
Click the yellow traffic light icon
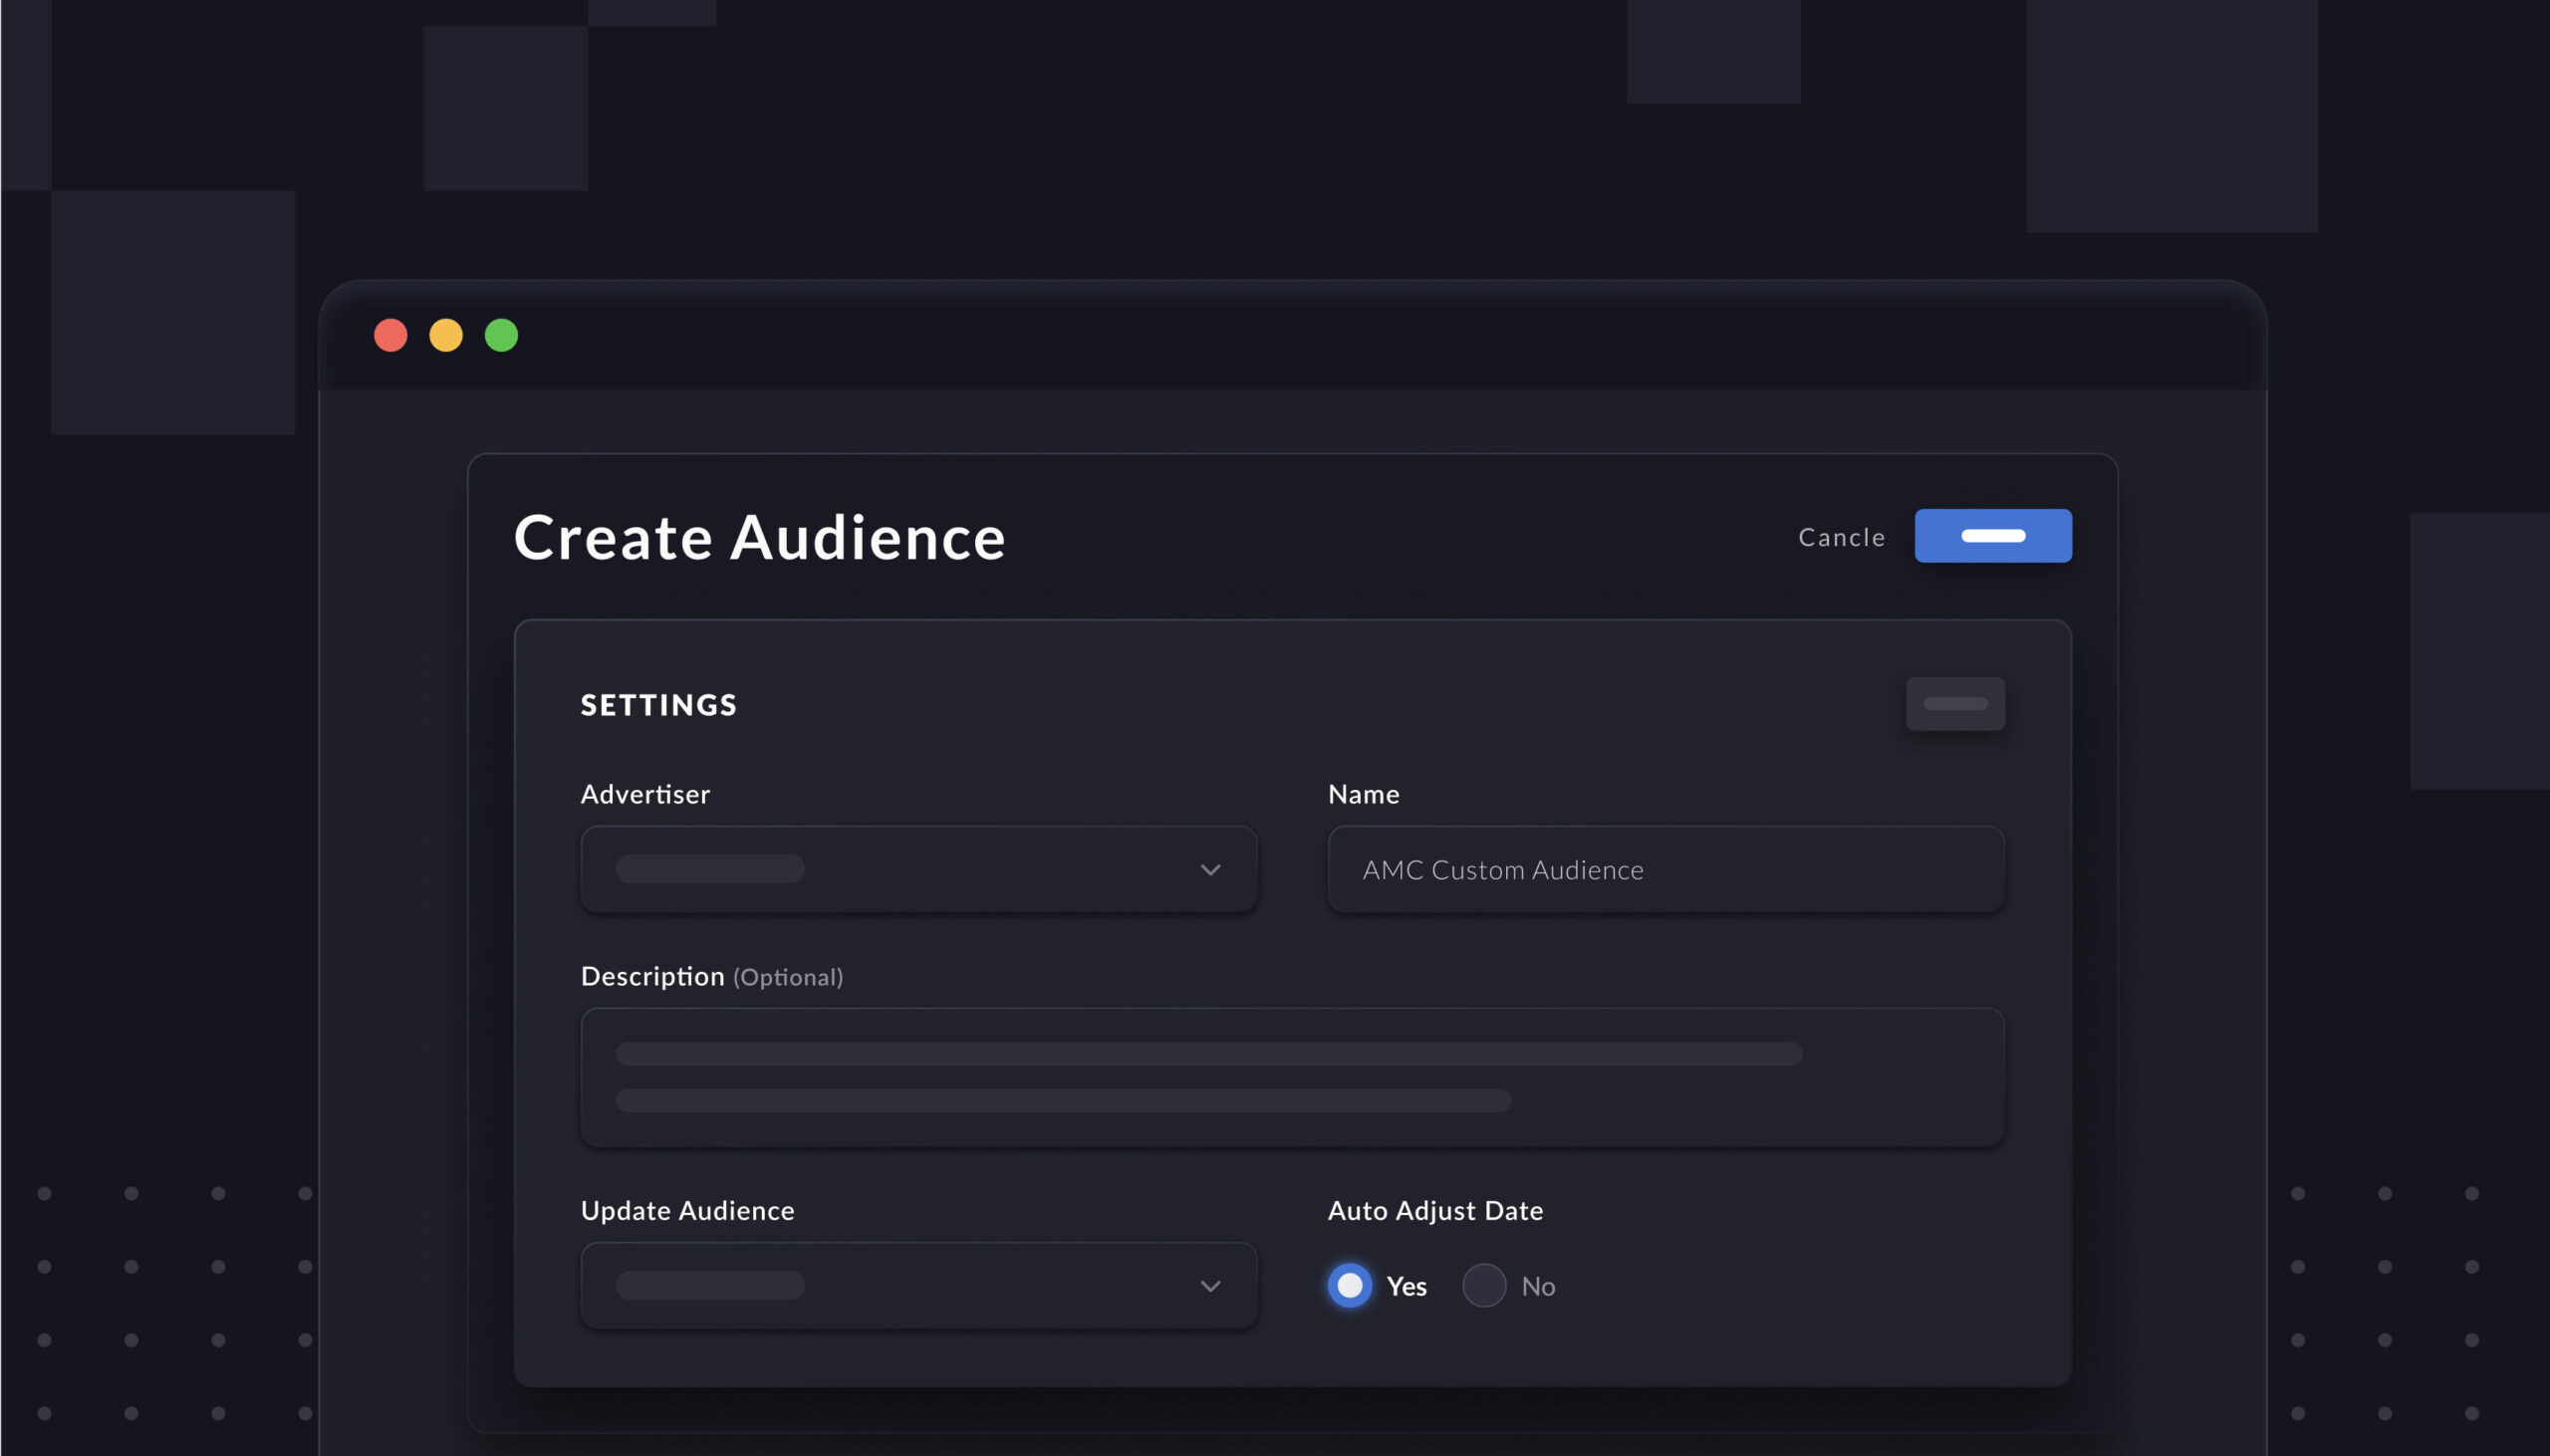445,335
